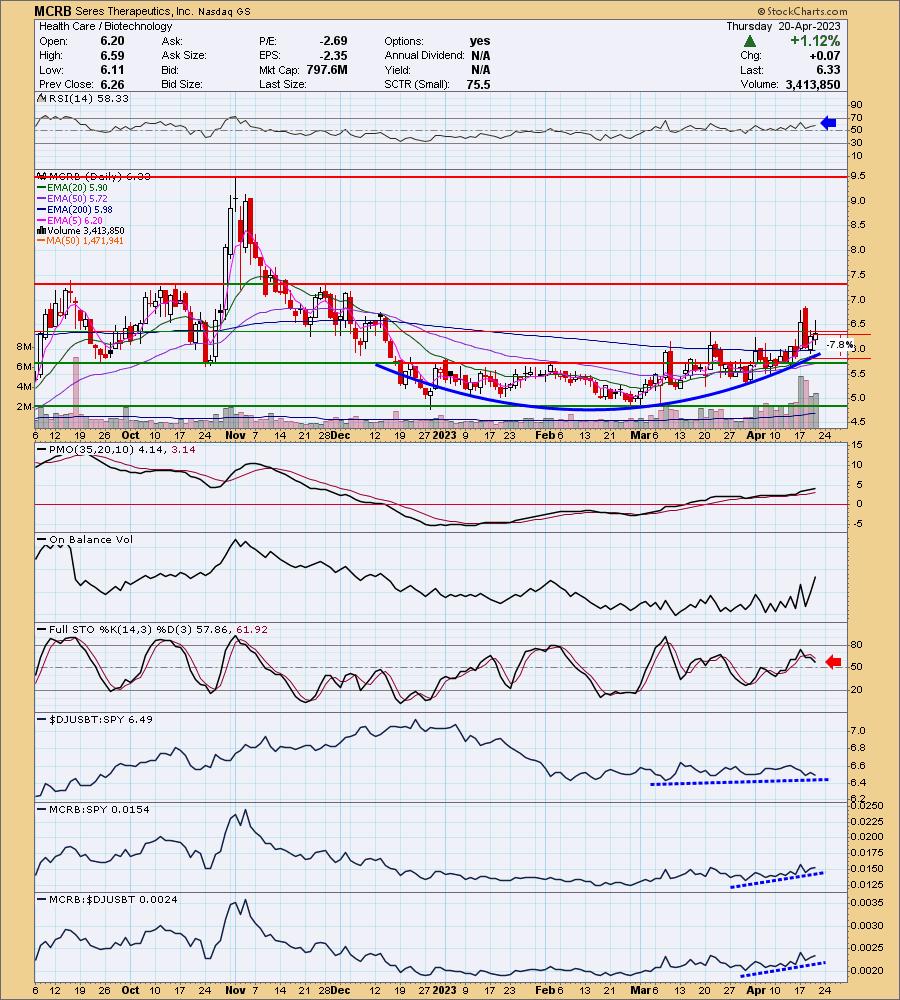Click the Apr label on the bottom date axis
Screen dimensions: 900x1000
coord(755,989)
